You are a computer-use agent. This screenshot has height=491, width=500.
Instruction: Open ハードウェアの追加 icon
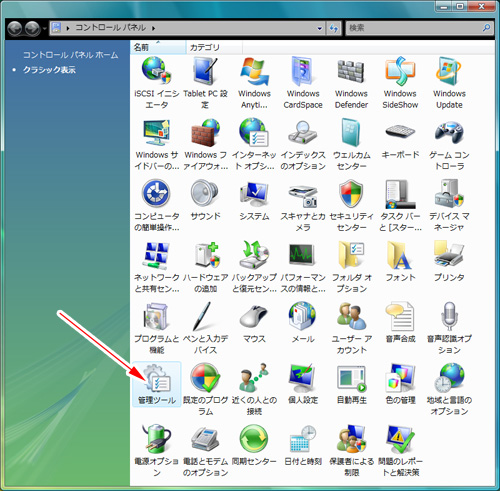click(x=207, y=255)
